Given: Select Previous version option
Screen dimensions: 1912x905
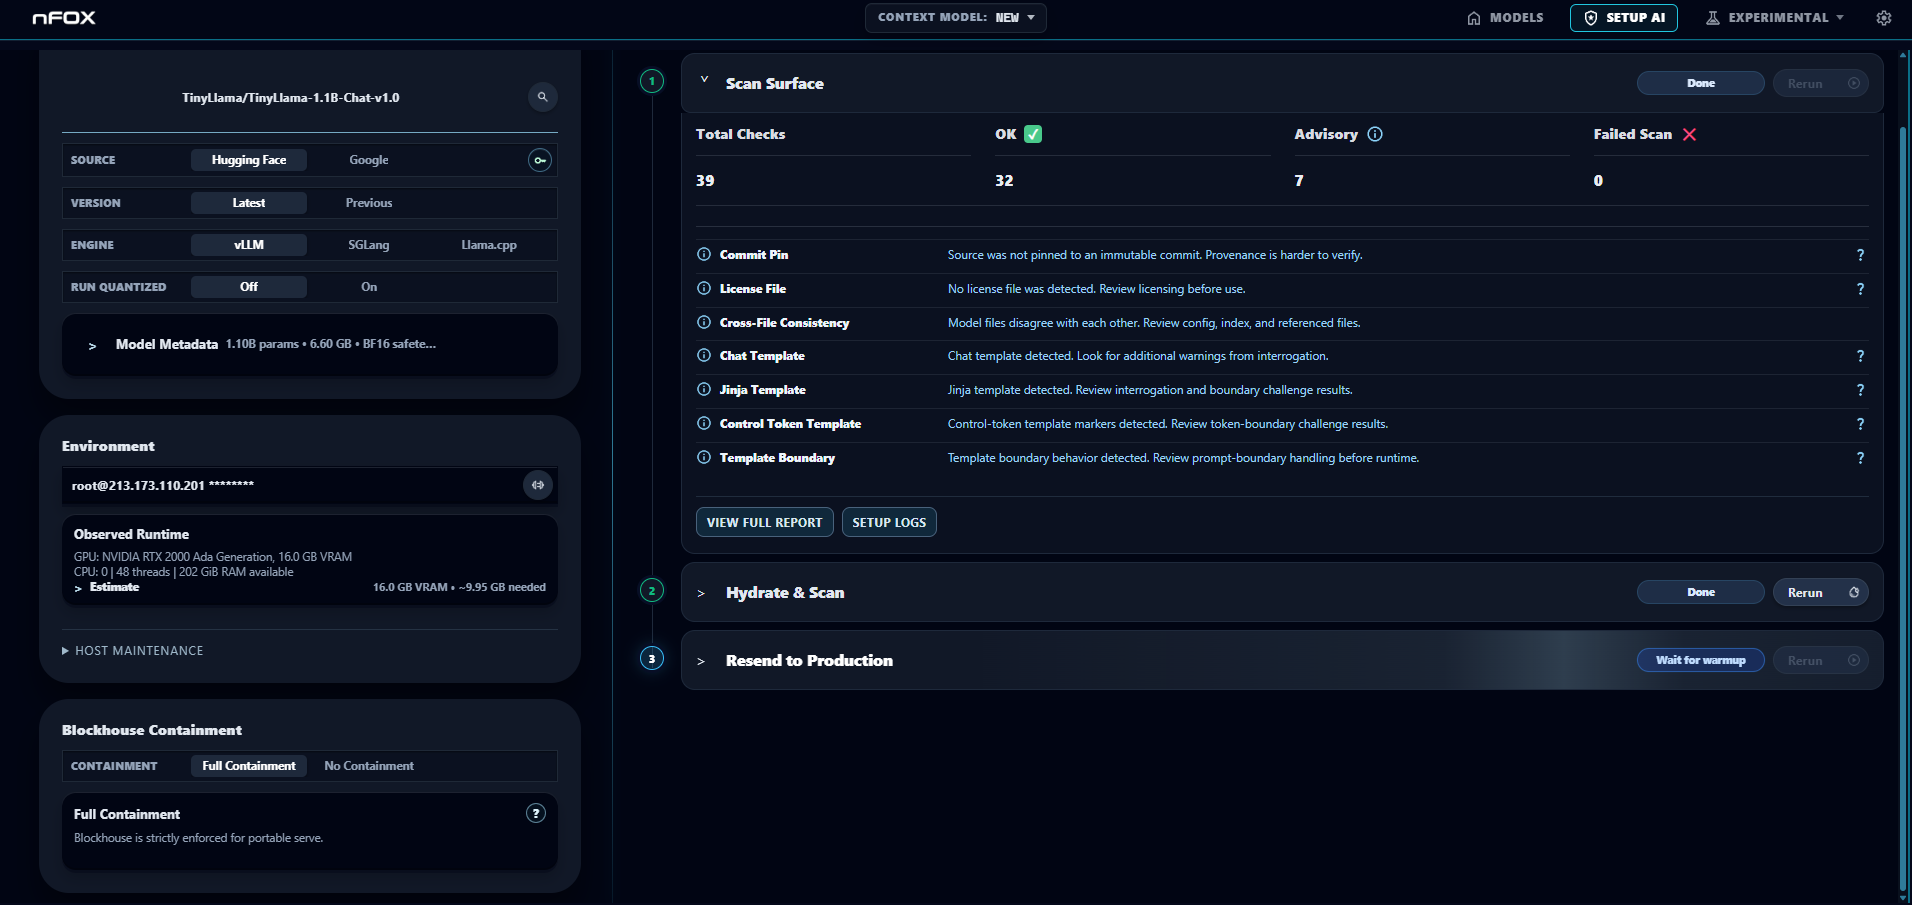Looking at the screenshot, I should [369, 203].
